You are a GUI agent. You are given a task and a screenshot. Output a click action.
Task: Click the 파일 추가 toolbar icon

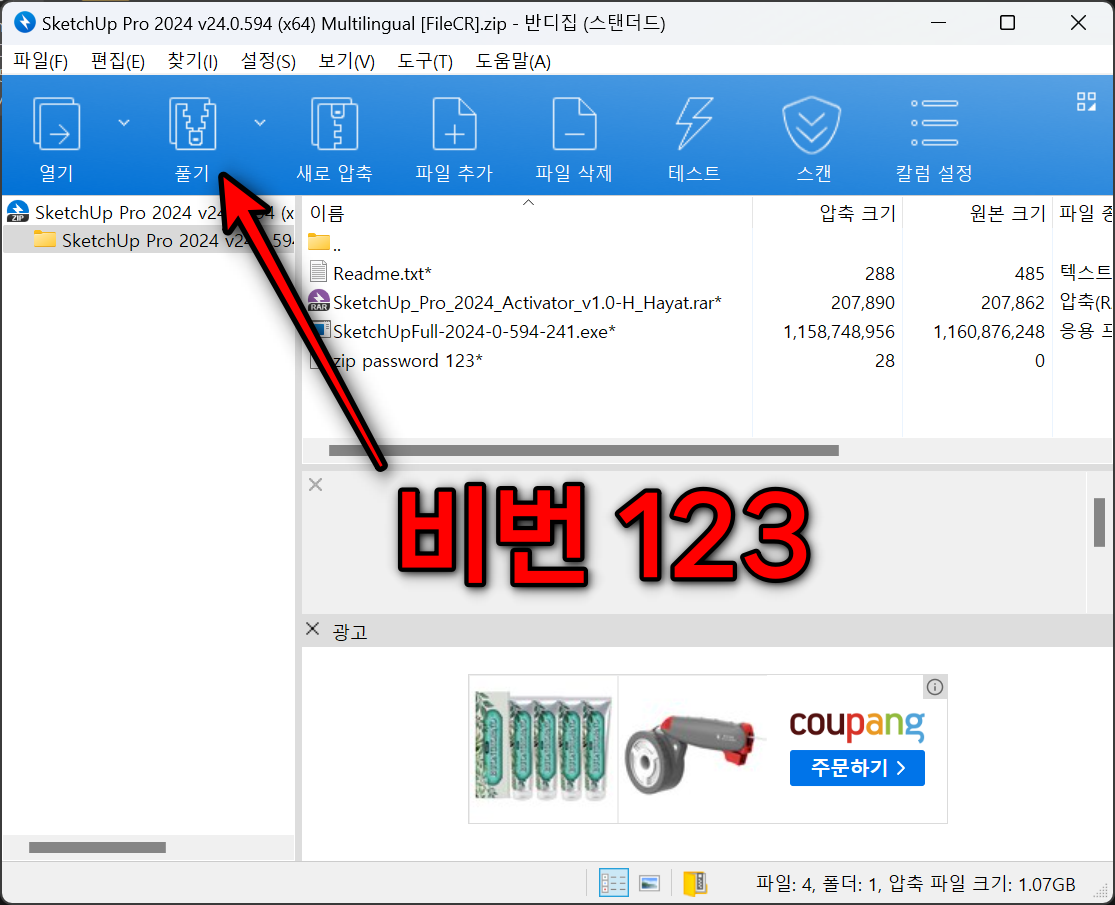(454, 124)
